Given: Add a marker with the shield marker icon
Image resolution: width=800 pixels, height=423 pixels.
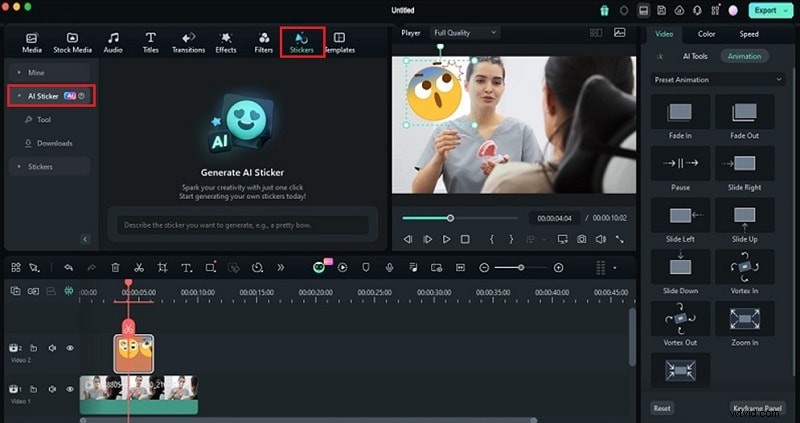Looking at the screenshot, I should click(x=366, y=267).
